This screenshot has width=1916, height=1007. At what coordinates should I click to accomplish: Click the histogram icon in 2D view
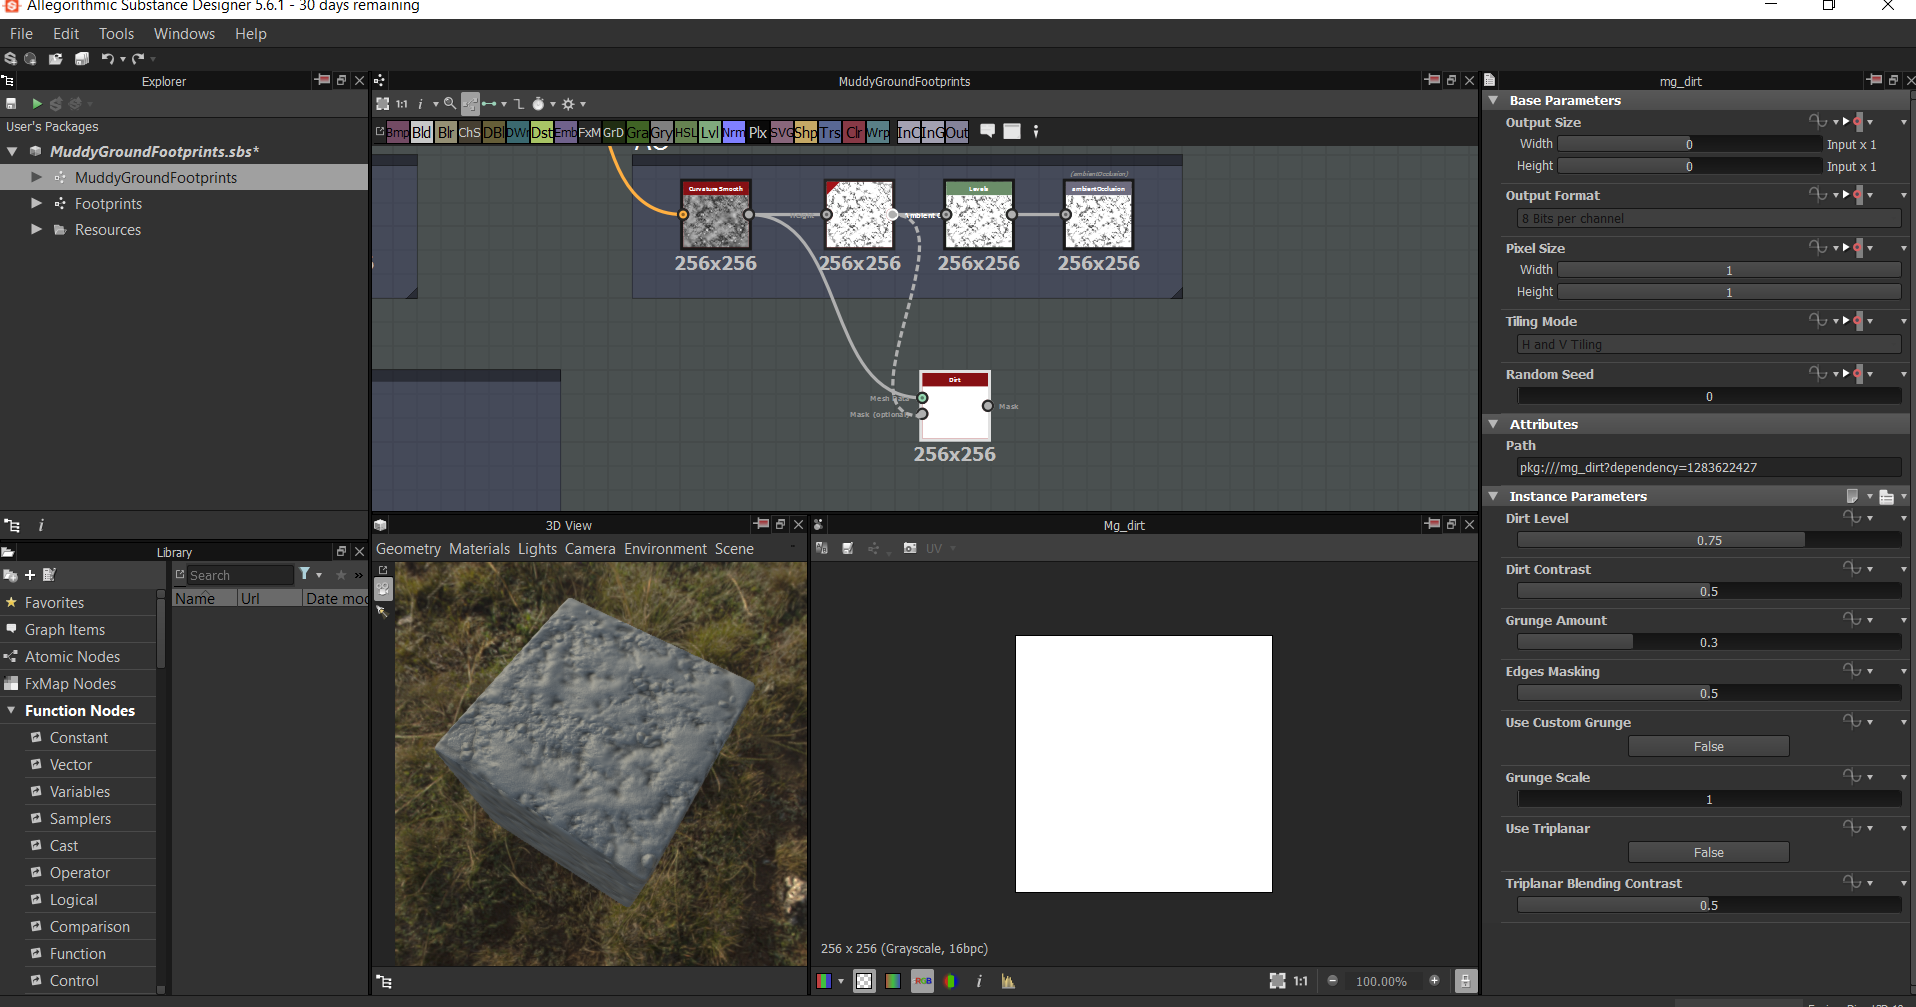(1008, 981)
